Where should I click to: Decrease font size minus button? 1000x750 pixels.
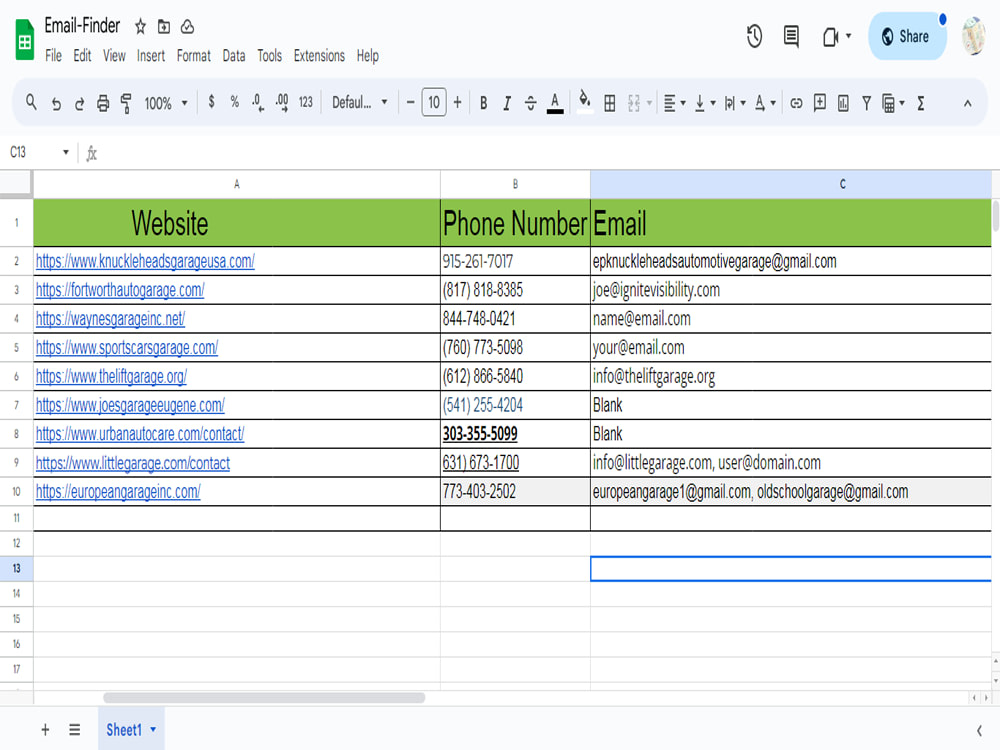point(410,103)
